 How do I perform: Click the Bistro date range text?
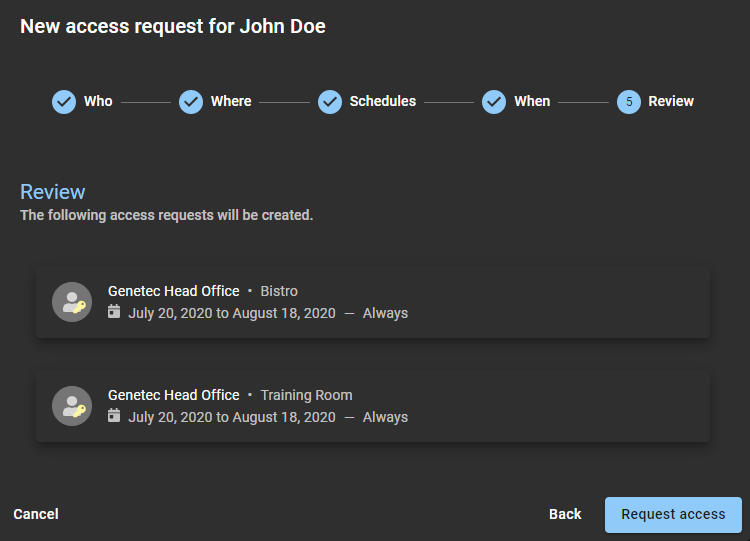click(232, 313)
